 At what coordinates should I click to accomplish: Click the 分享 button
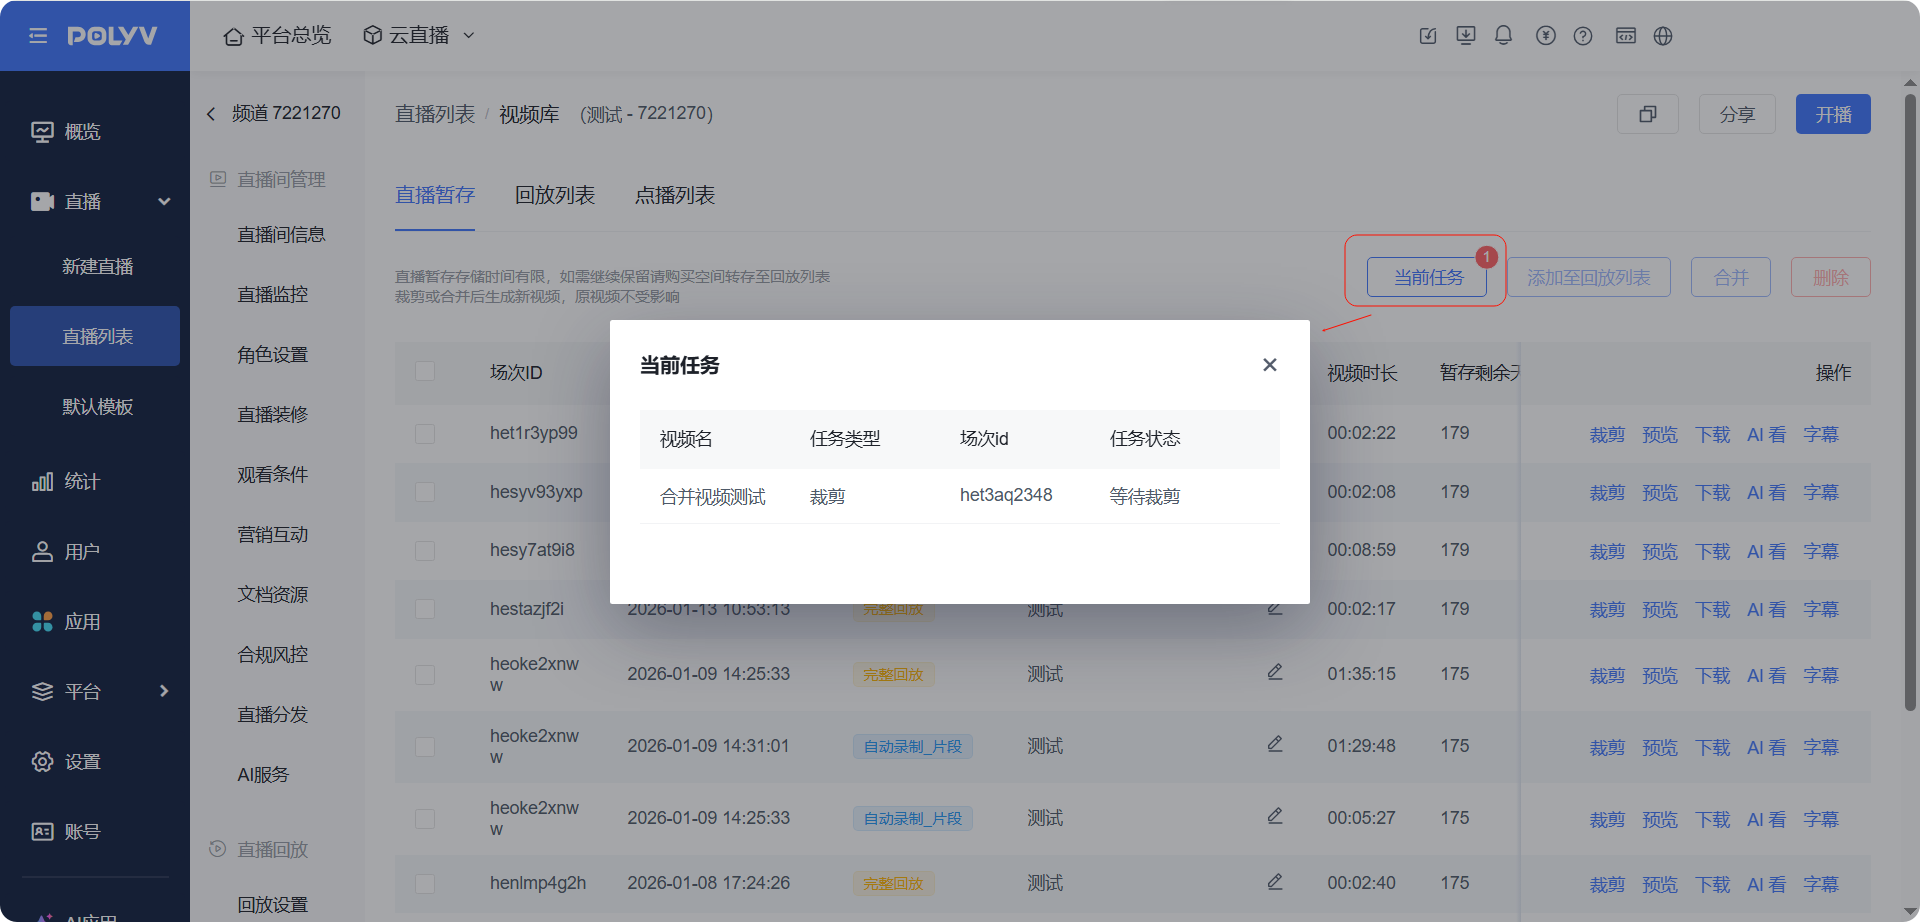[x=1737, y=114]
